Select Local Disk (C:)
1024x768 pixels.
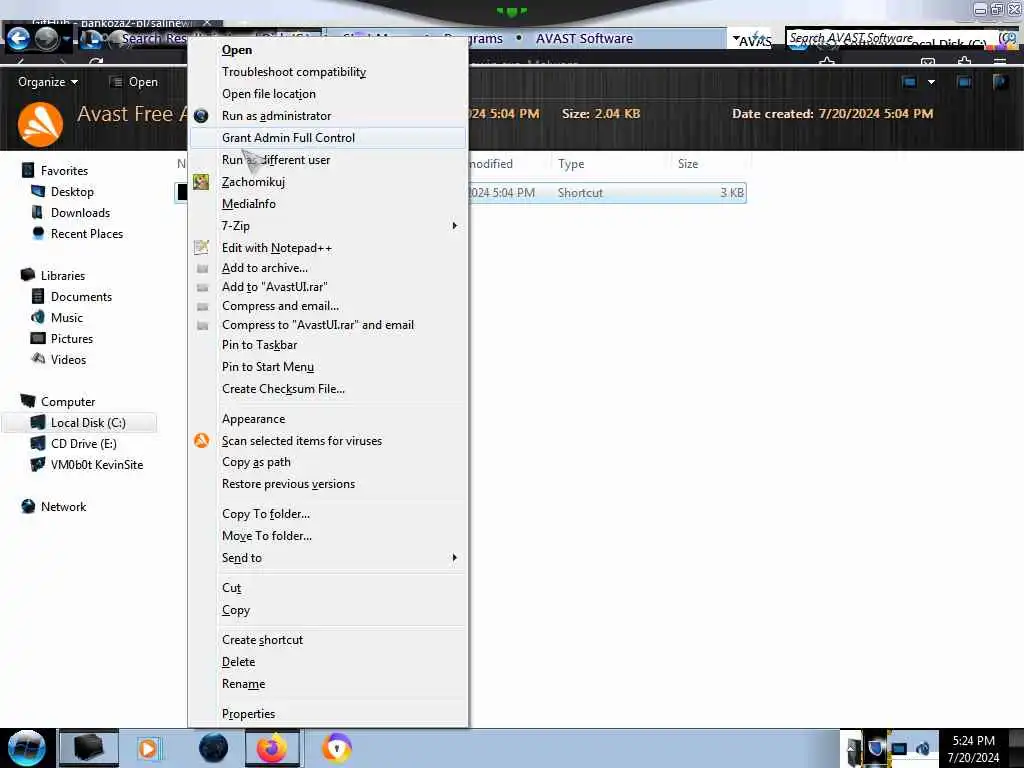[88, 423]
